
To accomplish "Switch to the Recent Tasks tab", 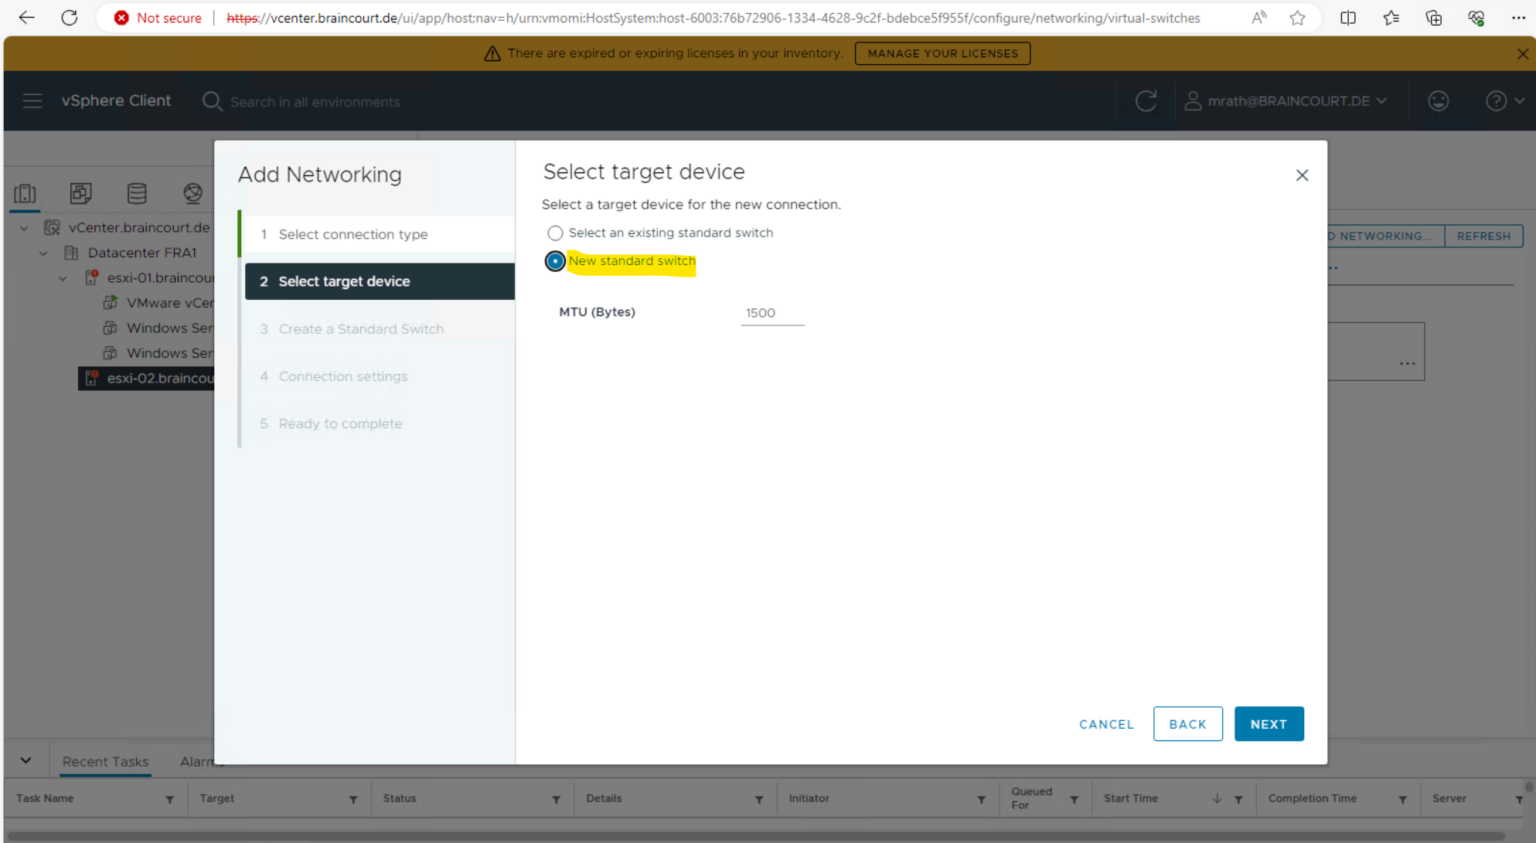I will tap(105, 762).
